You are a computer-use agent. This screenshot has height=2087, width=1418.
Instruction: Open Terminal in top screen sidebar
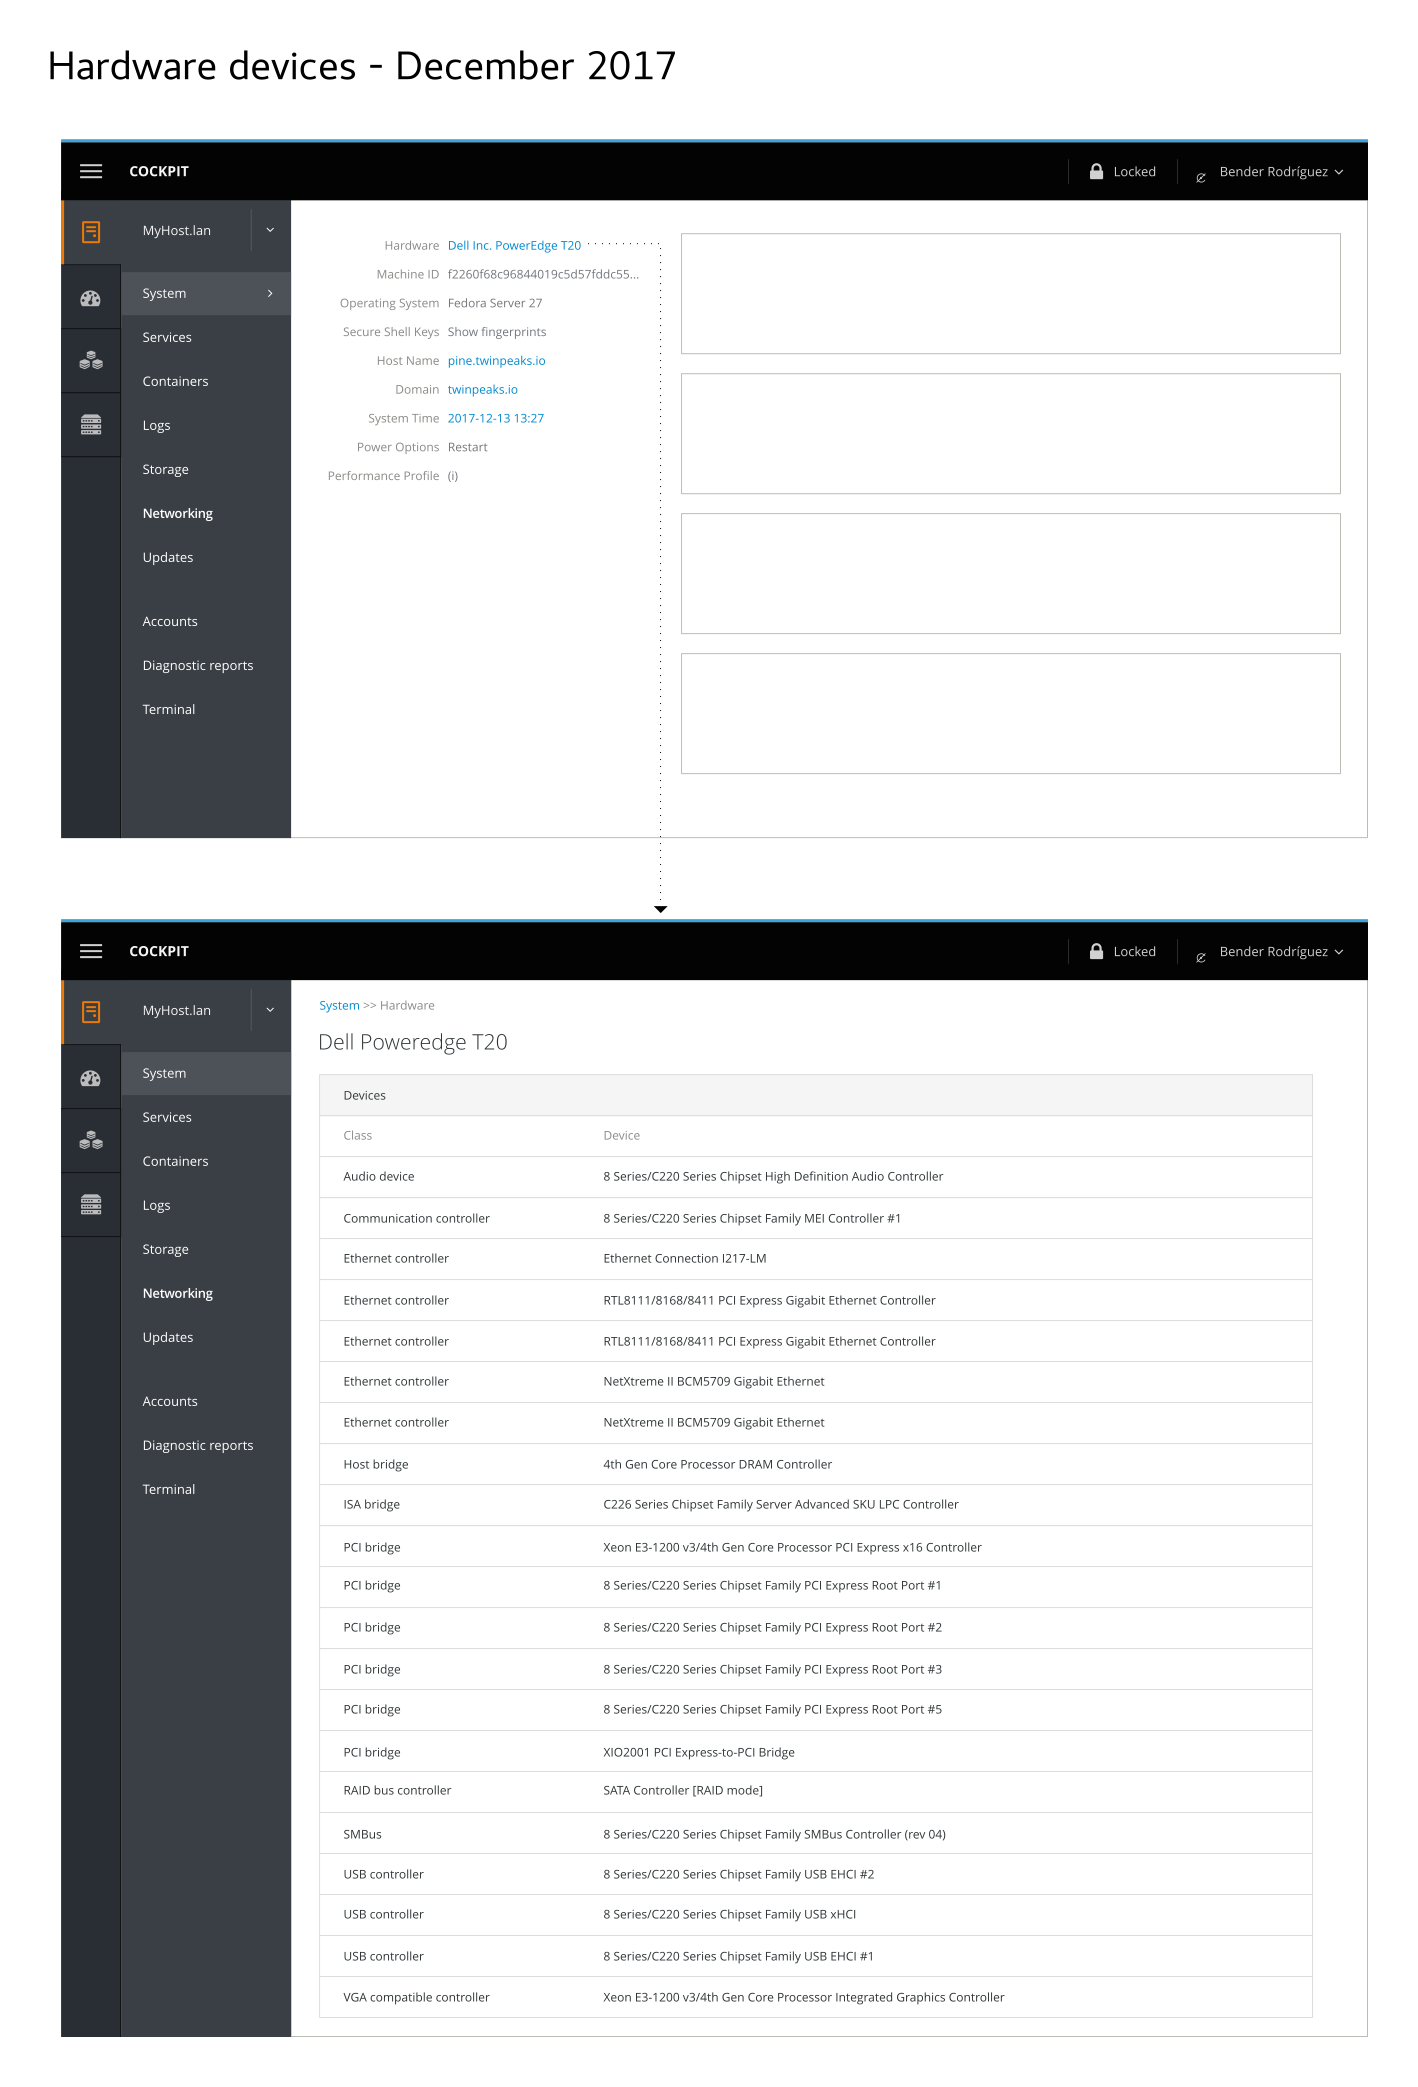click(168, 709)
